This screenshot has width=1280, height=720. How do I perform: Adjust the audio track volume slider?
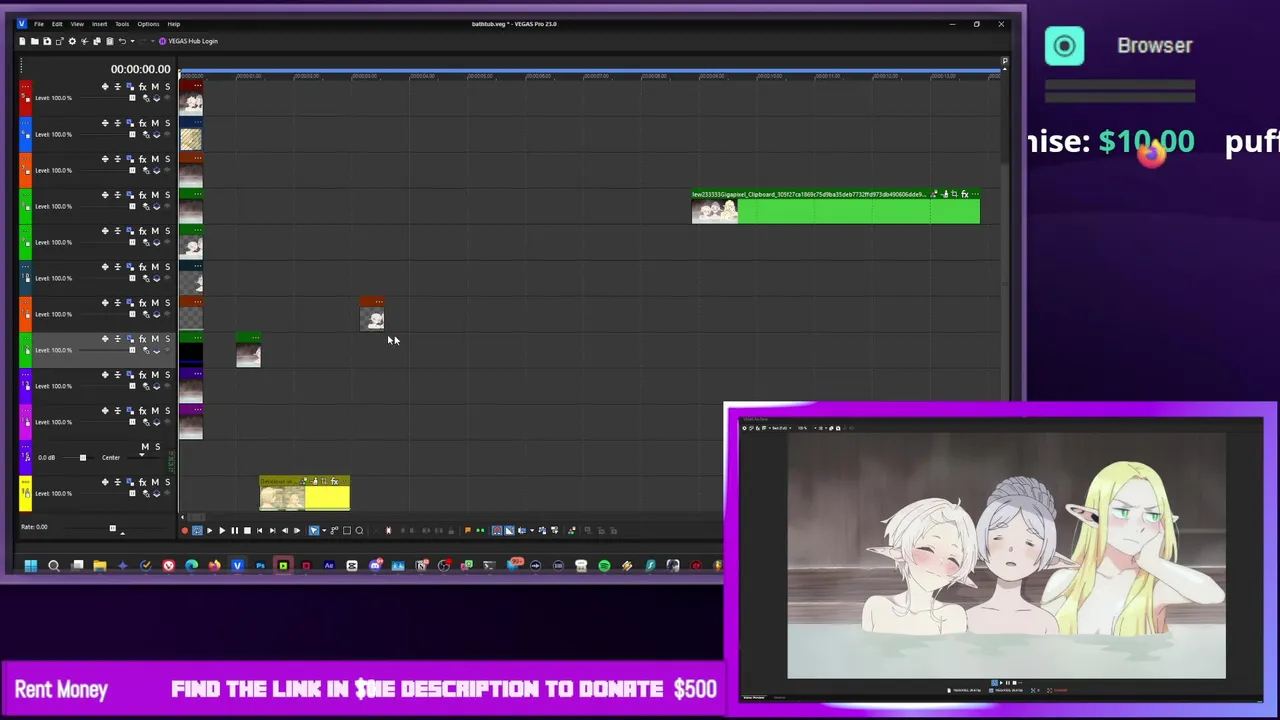click(x=83, y=457)
